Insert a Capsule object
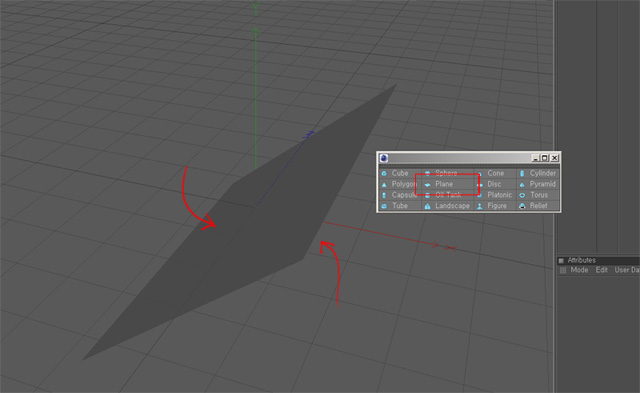This screenshot has width=640, height=393. [399, 195]
